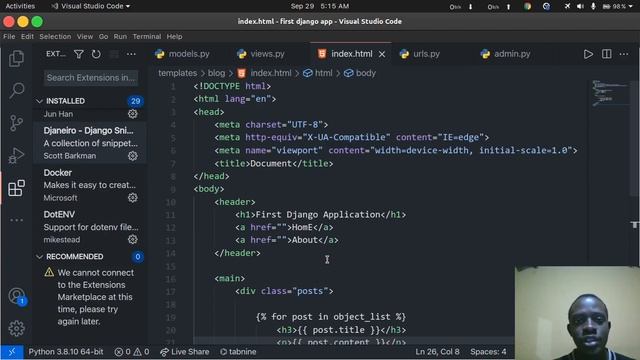Switch to the urls.py tab
This screenshot has height=360, width=640.
[x=420, y=54]
